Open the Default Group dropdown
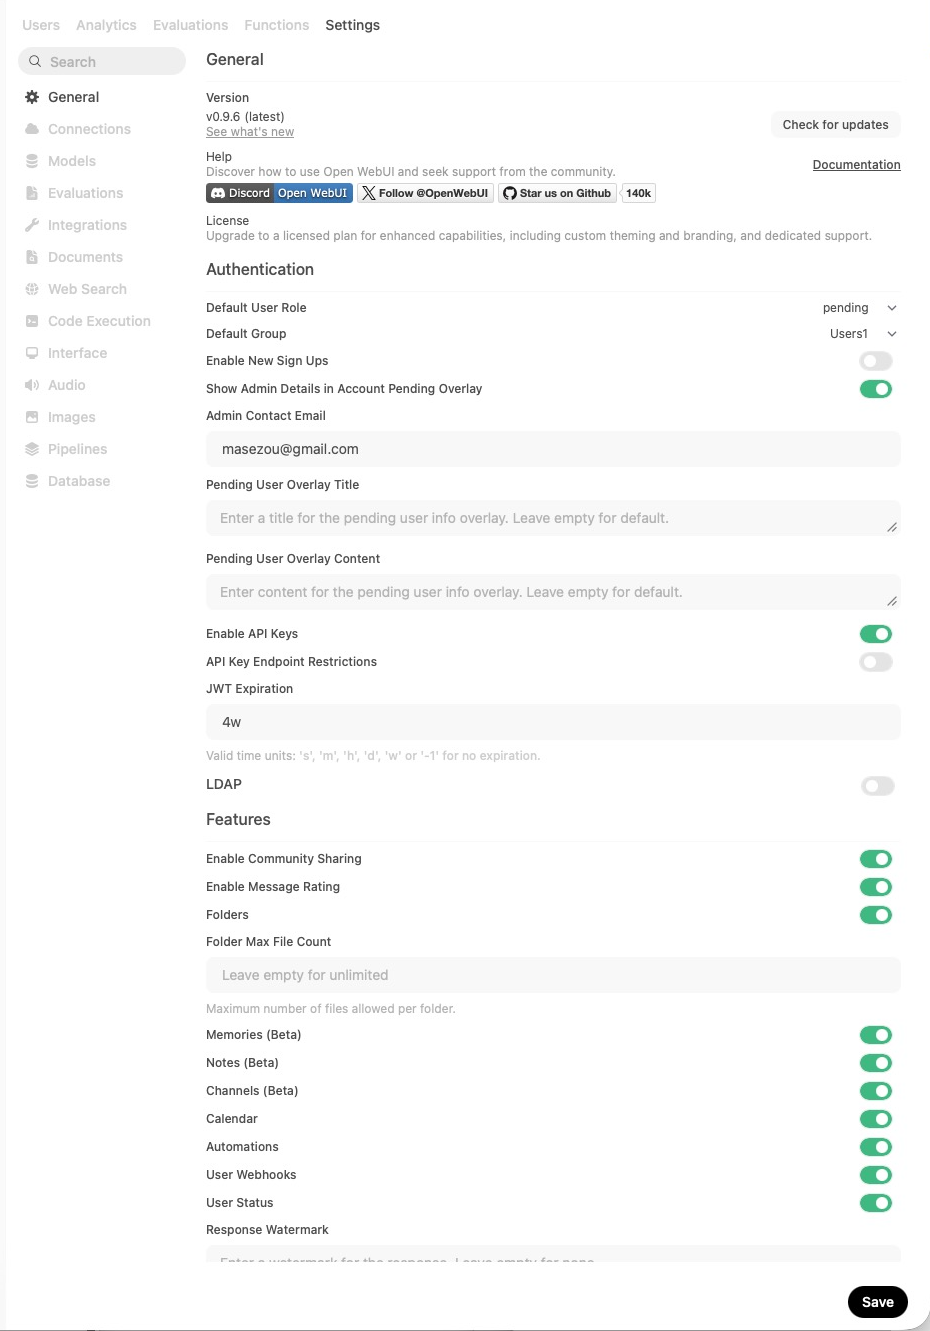Screen dimensions: 930x1331 coord(862,334)
